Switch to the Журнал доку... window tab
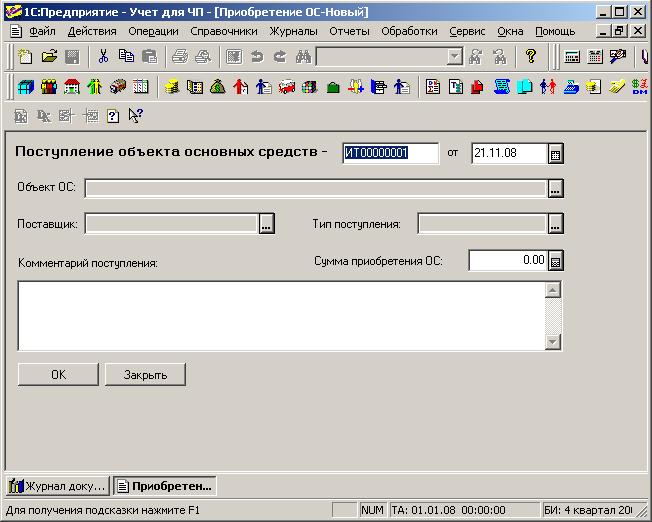This screenshot has height=522, width=652. point(57,487)
